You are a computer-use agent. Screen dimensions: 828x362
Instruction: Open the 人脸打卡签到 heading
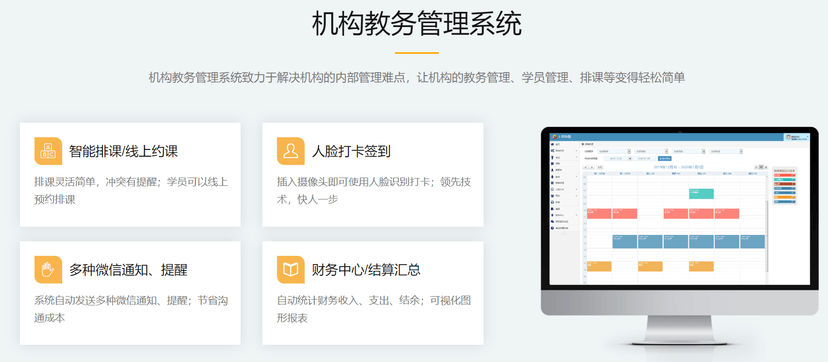pyautogui.click(x=351, y=151)
